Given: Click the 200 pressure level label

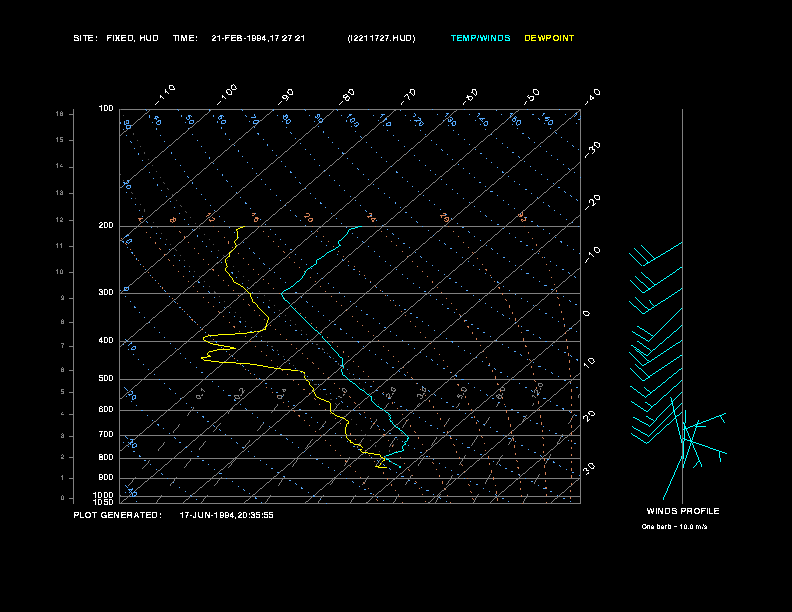Looking at the screenshot, I should click(x=106, y=226).
